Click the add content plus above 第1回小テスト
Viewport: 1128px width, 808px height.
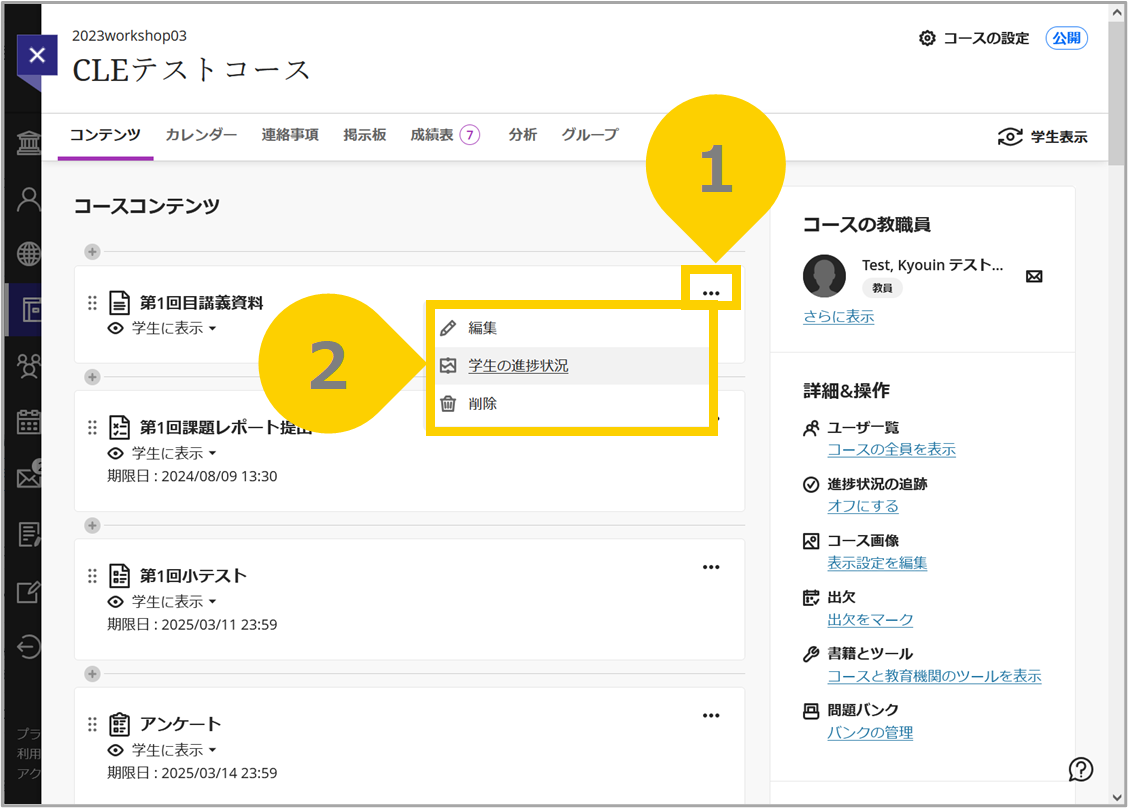[x=92, y=525]
